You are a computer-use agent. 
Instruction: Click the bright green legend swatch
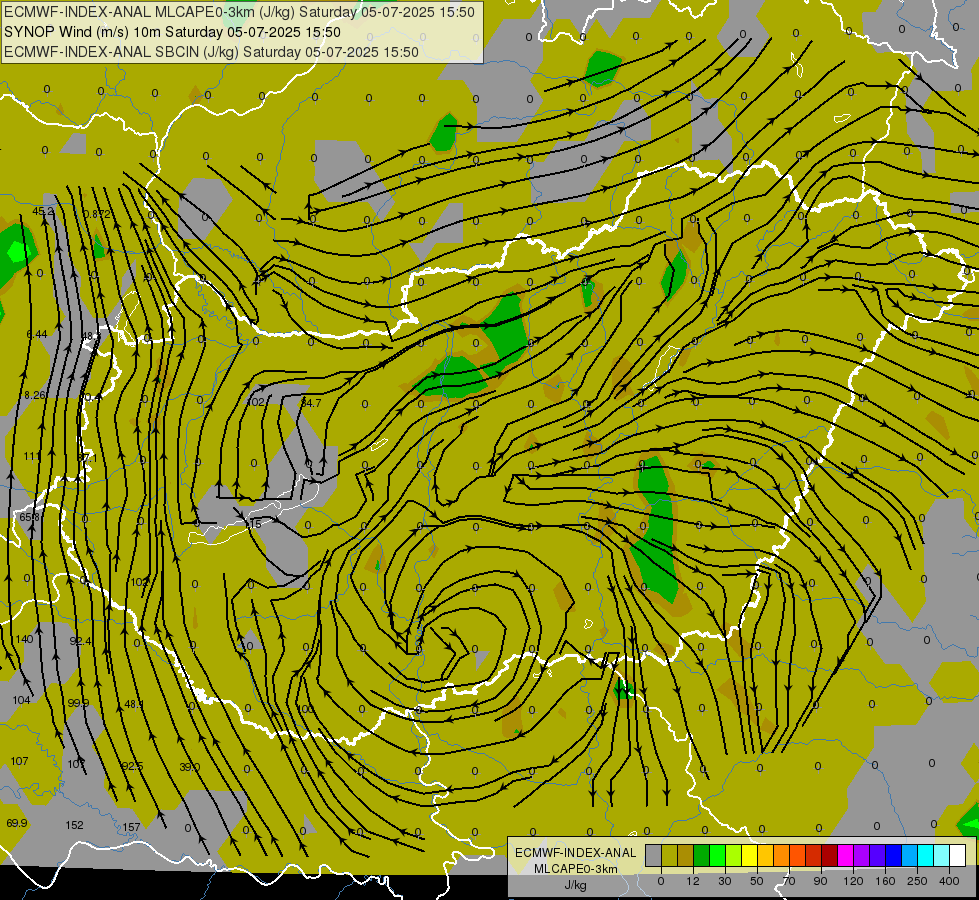[x=718, y=856]
